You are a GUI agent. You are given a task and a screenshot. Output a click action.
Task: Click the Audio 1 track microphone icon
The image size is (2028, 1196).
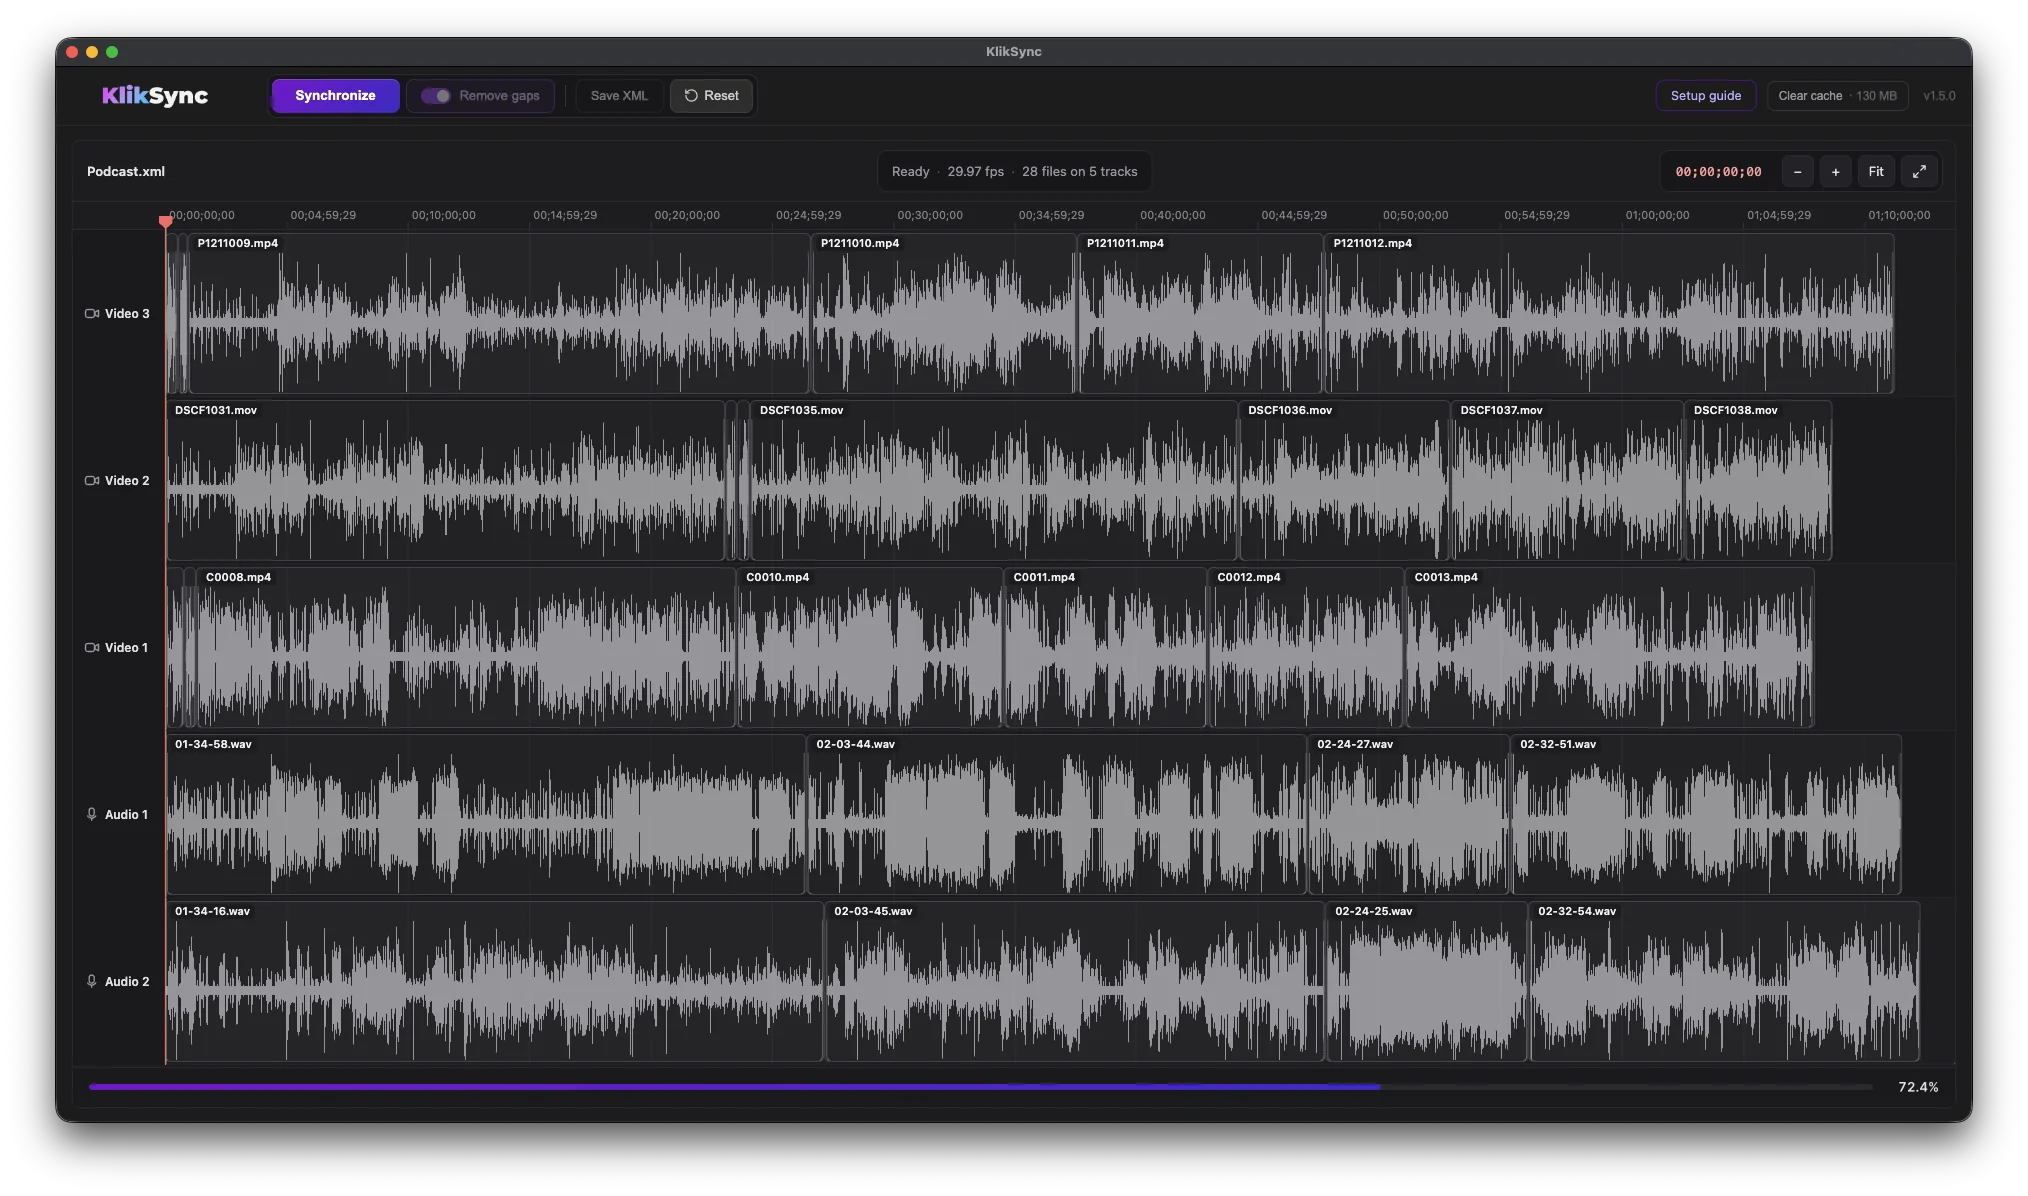(x=92, y=815)
